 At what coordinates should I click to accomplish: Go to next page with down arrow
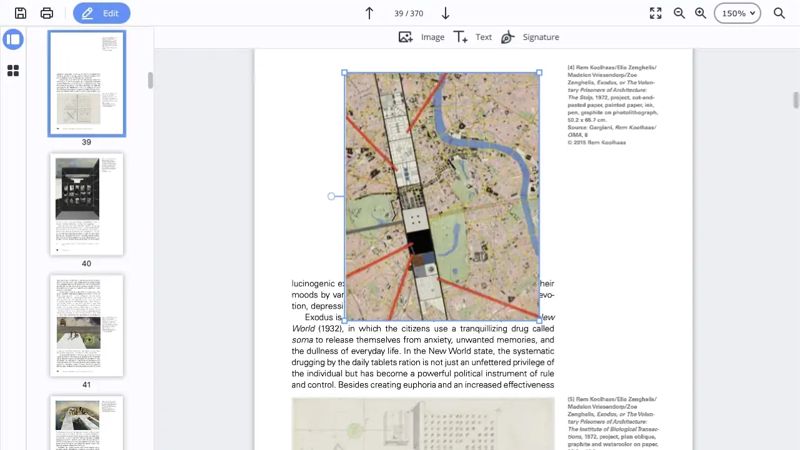(445, 13)
